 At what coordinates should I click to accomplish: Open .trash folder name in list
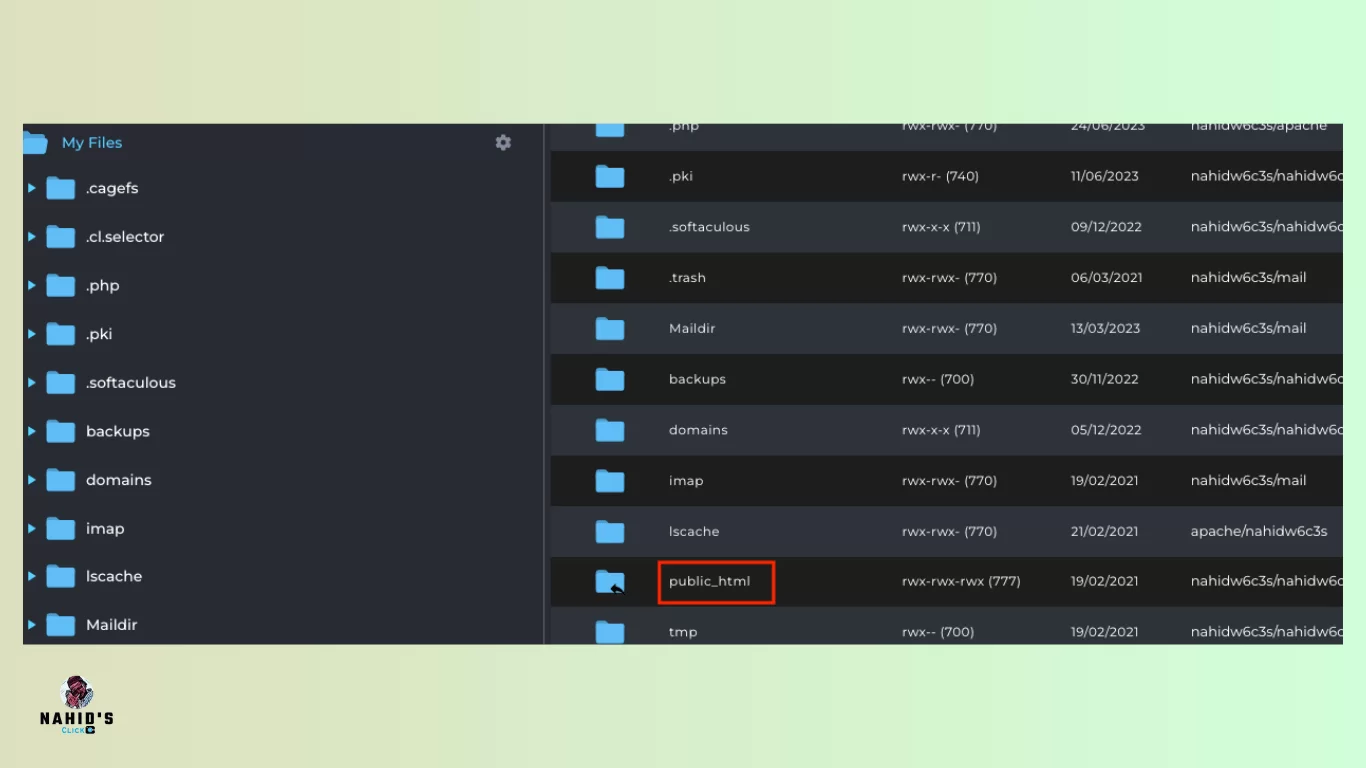pyautogui.click(x=687, y=278)
